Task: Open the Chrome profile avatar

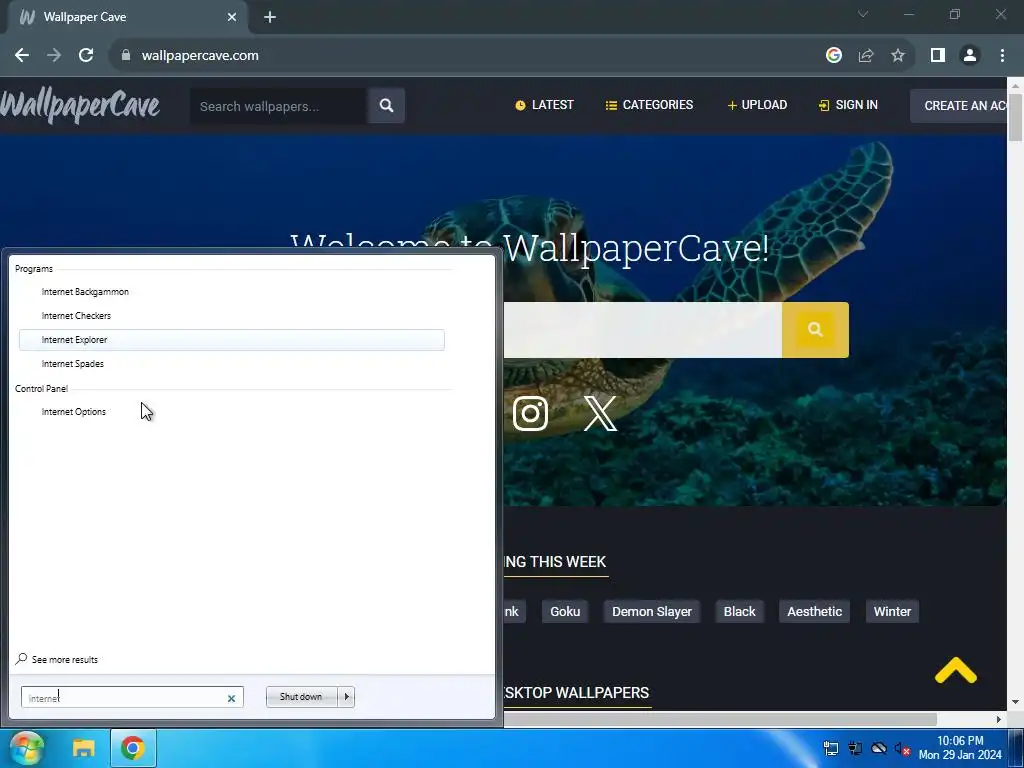Action: click(x=970, y=56)
